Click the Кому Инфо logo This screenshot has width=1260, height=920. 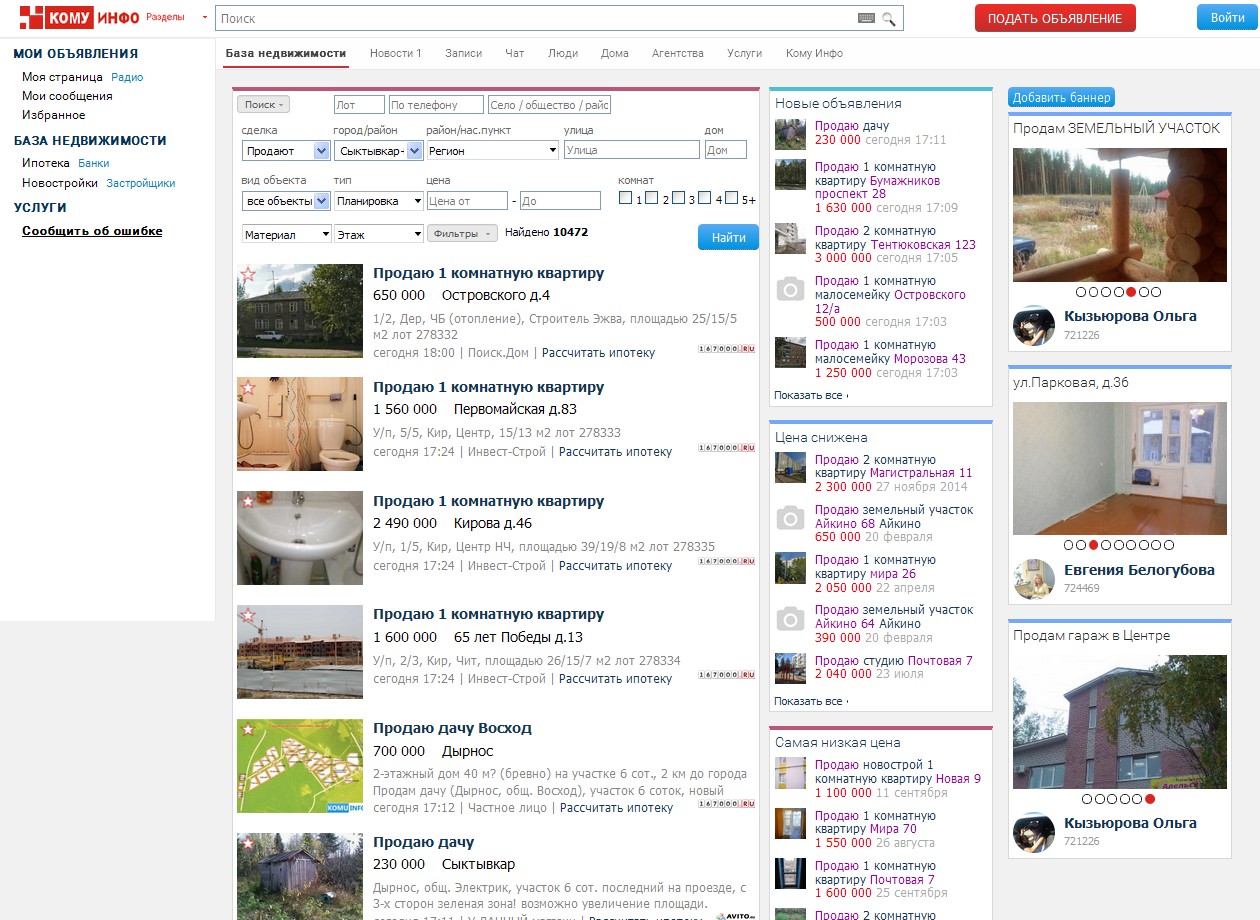pyautogui.click(x=80, y=17)
